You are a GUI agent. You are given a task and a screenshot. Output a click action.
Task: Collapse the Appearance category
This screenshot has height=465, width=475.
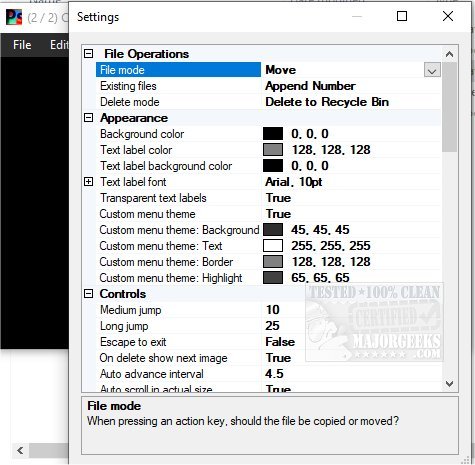[x=88, y=118]
